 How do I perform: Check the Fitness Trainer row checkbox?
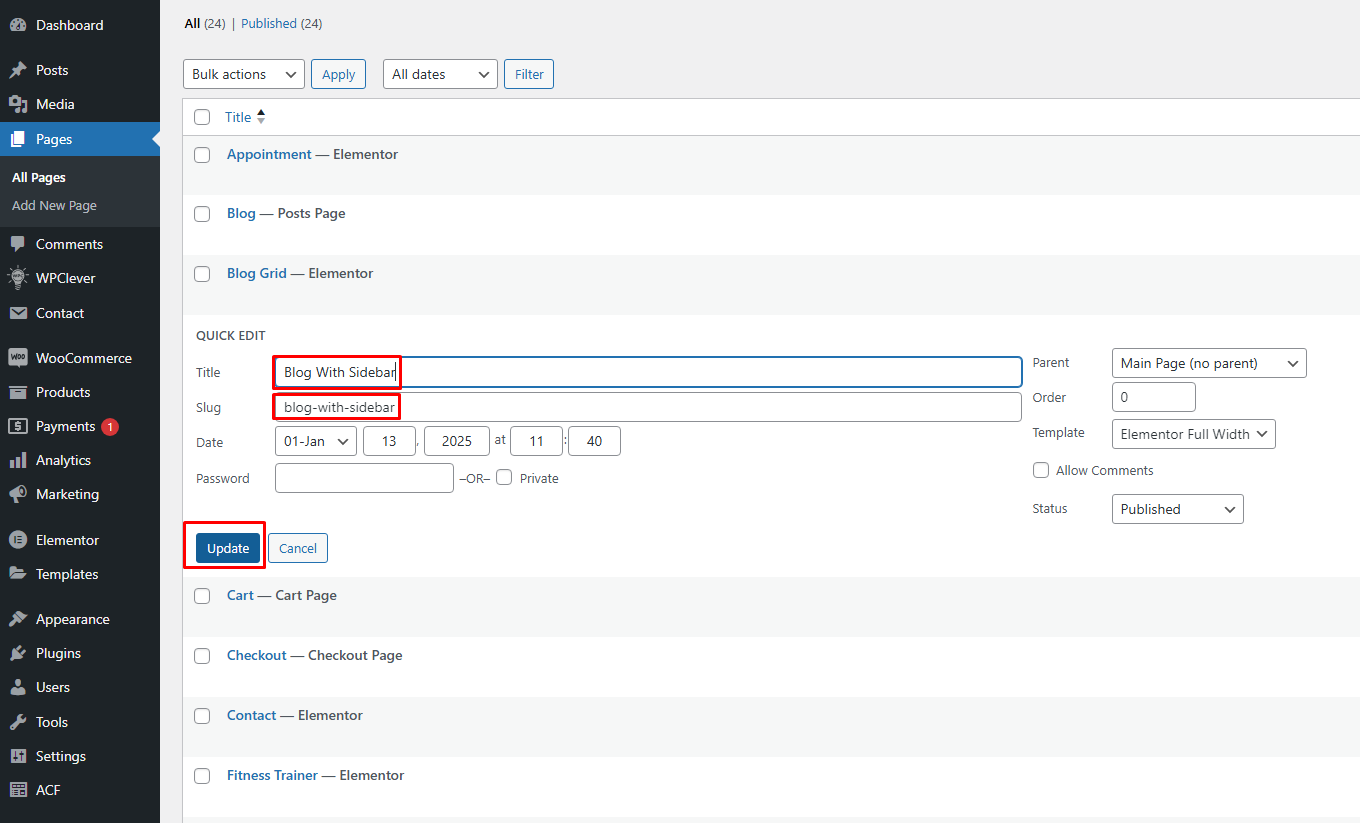pyautogui.click(x=202, y=776)
